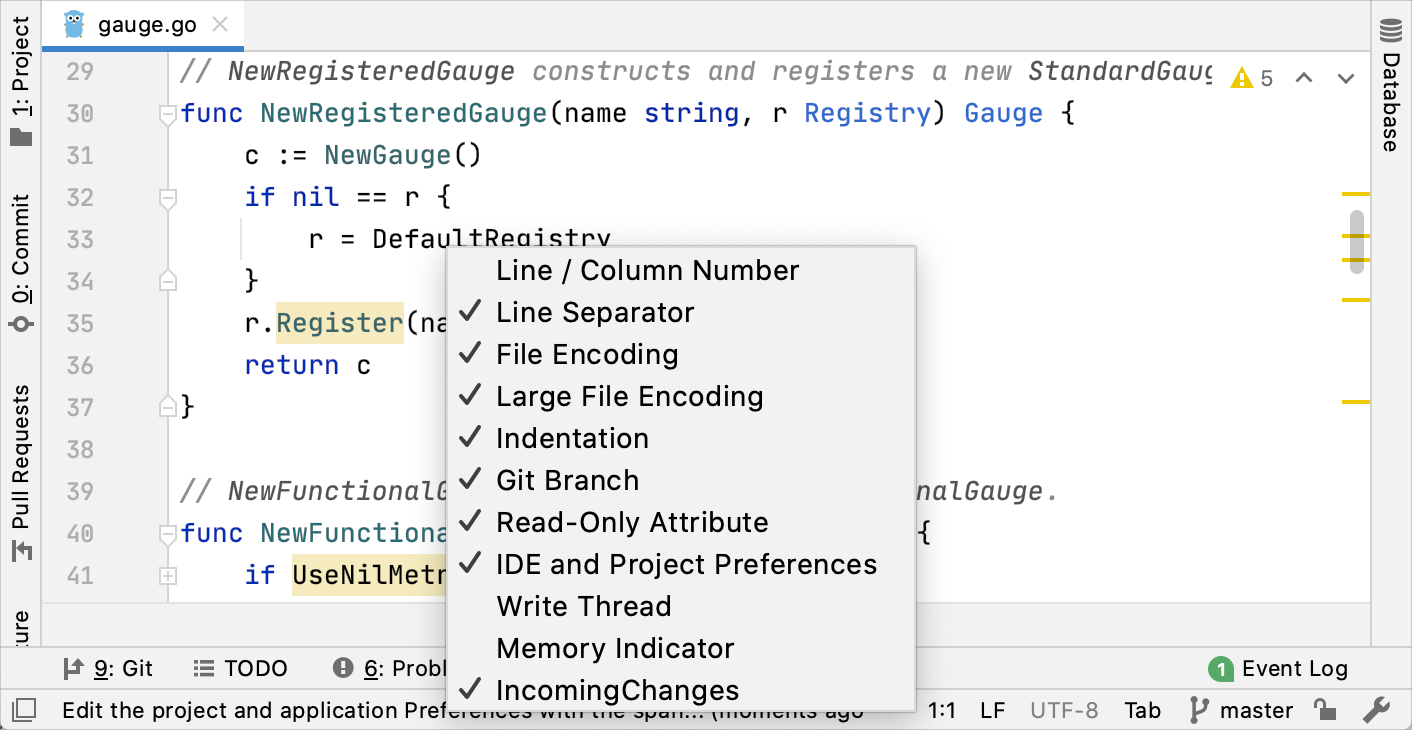Image resolution: width=1412 pixels, height=730 pixels.
Task: Change the LF line separator
Action: coord(992,710)
